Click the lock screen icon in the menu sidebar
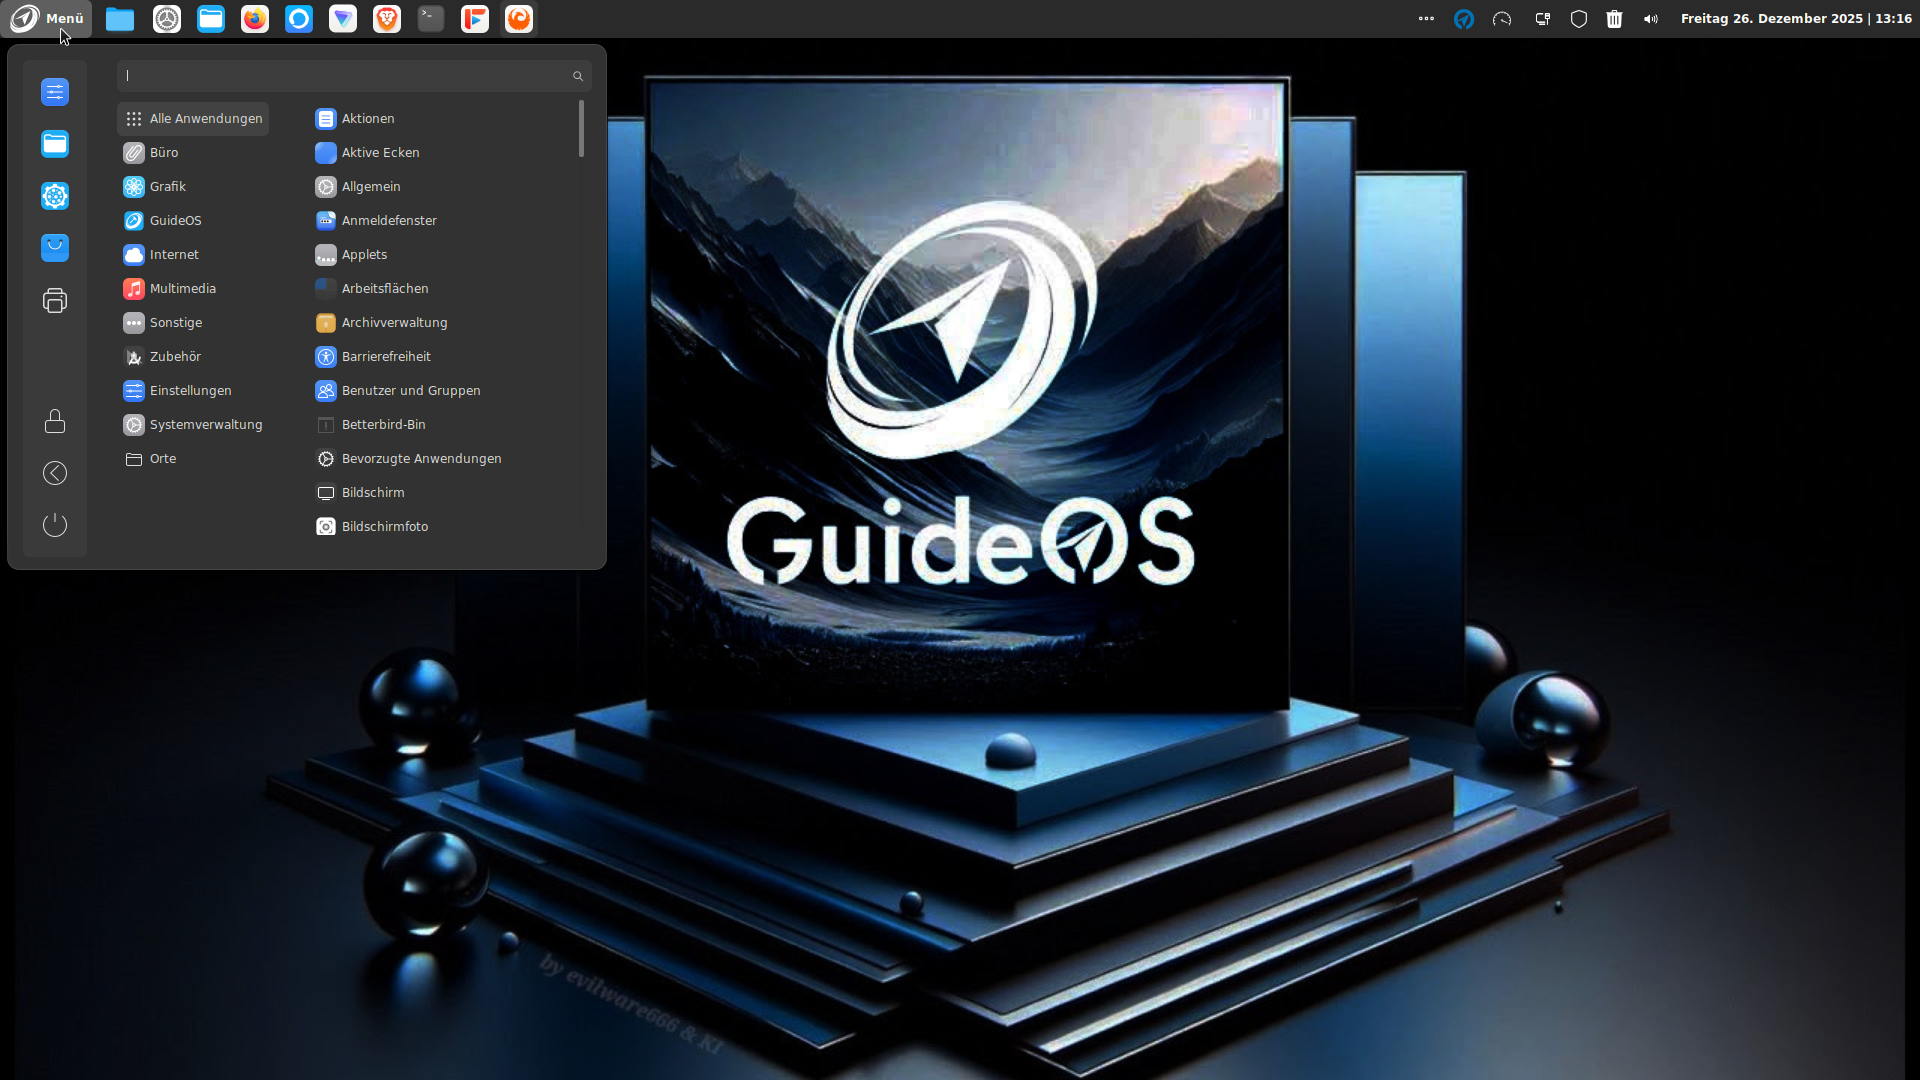 pos(55,421)
